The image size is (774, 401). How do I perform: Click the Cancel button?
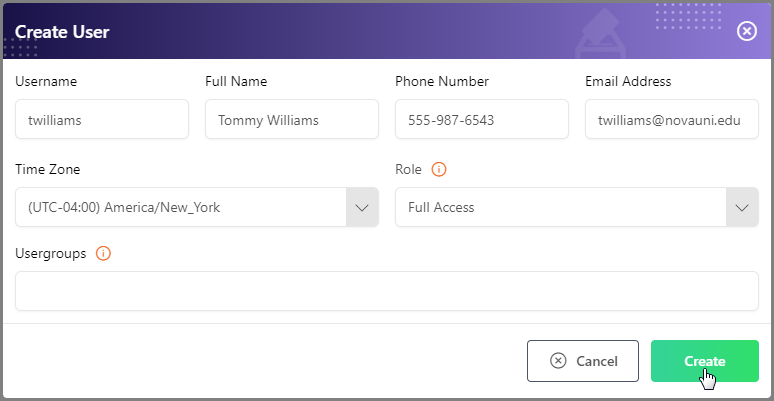tap(583, 361)
